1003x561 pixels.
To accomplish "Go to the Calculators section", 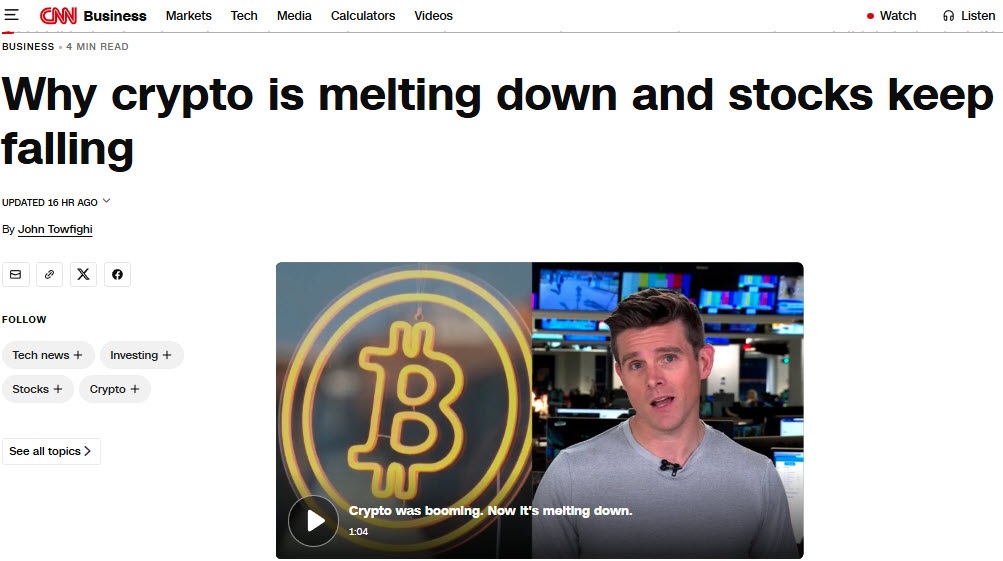I will pyautogui.click(x=363, y=15).
